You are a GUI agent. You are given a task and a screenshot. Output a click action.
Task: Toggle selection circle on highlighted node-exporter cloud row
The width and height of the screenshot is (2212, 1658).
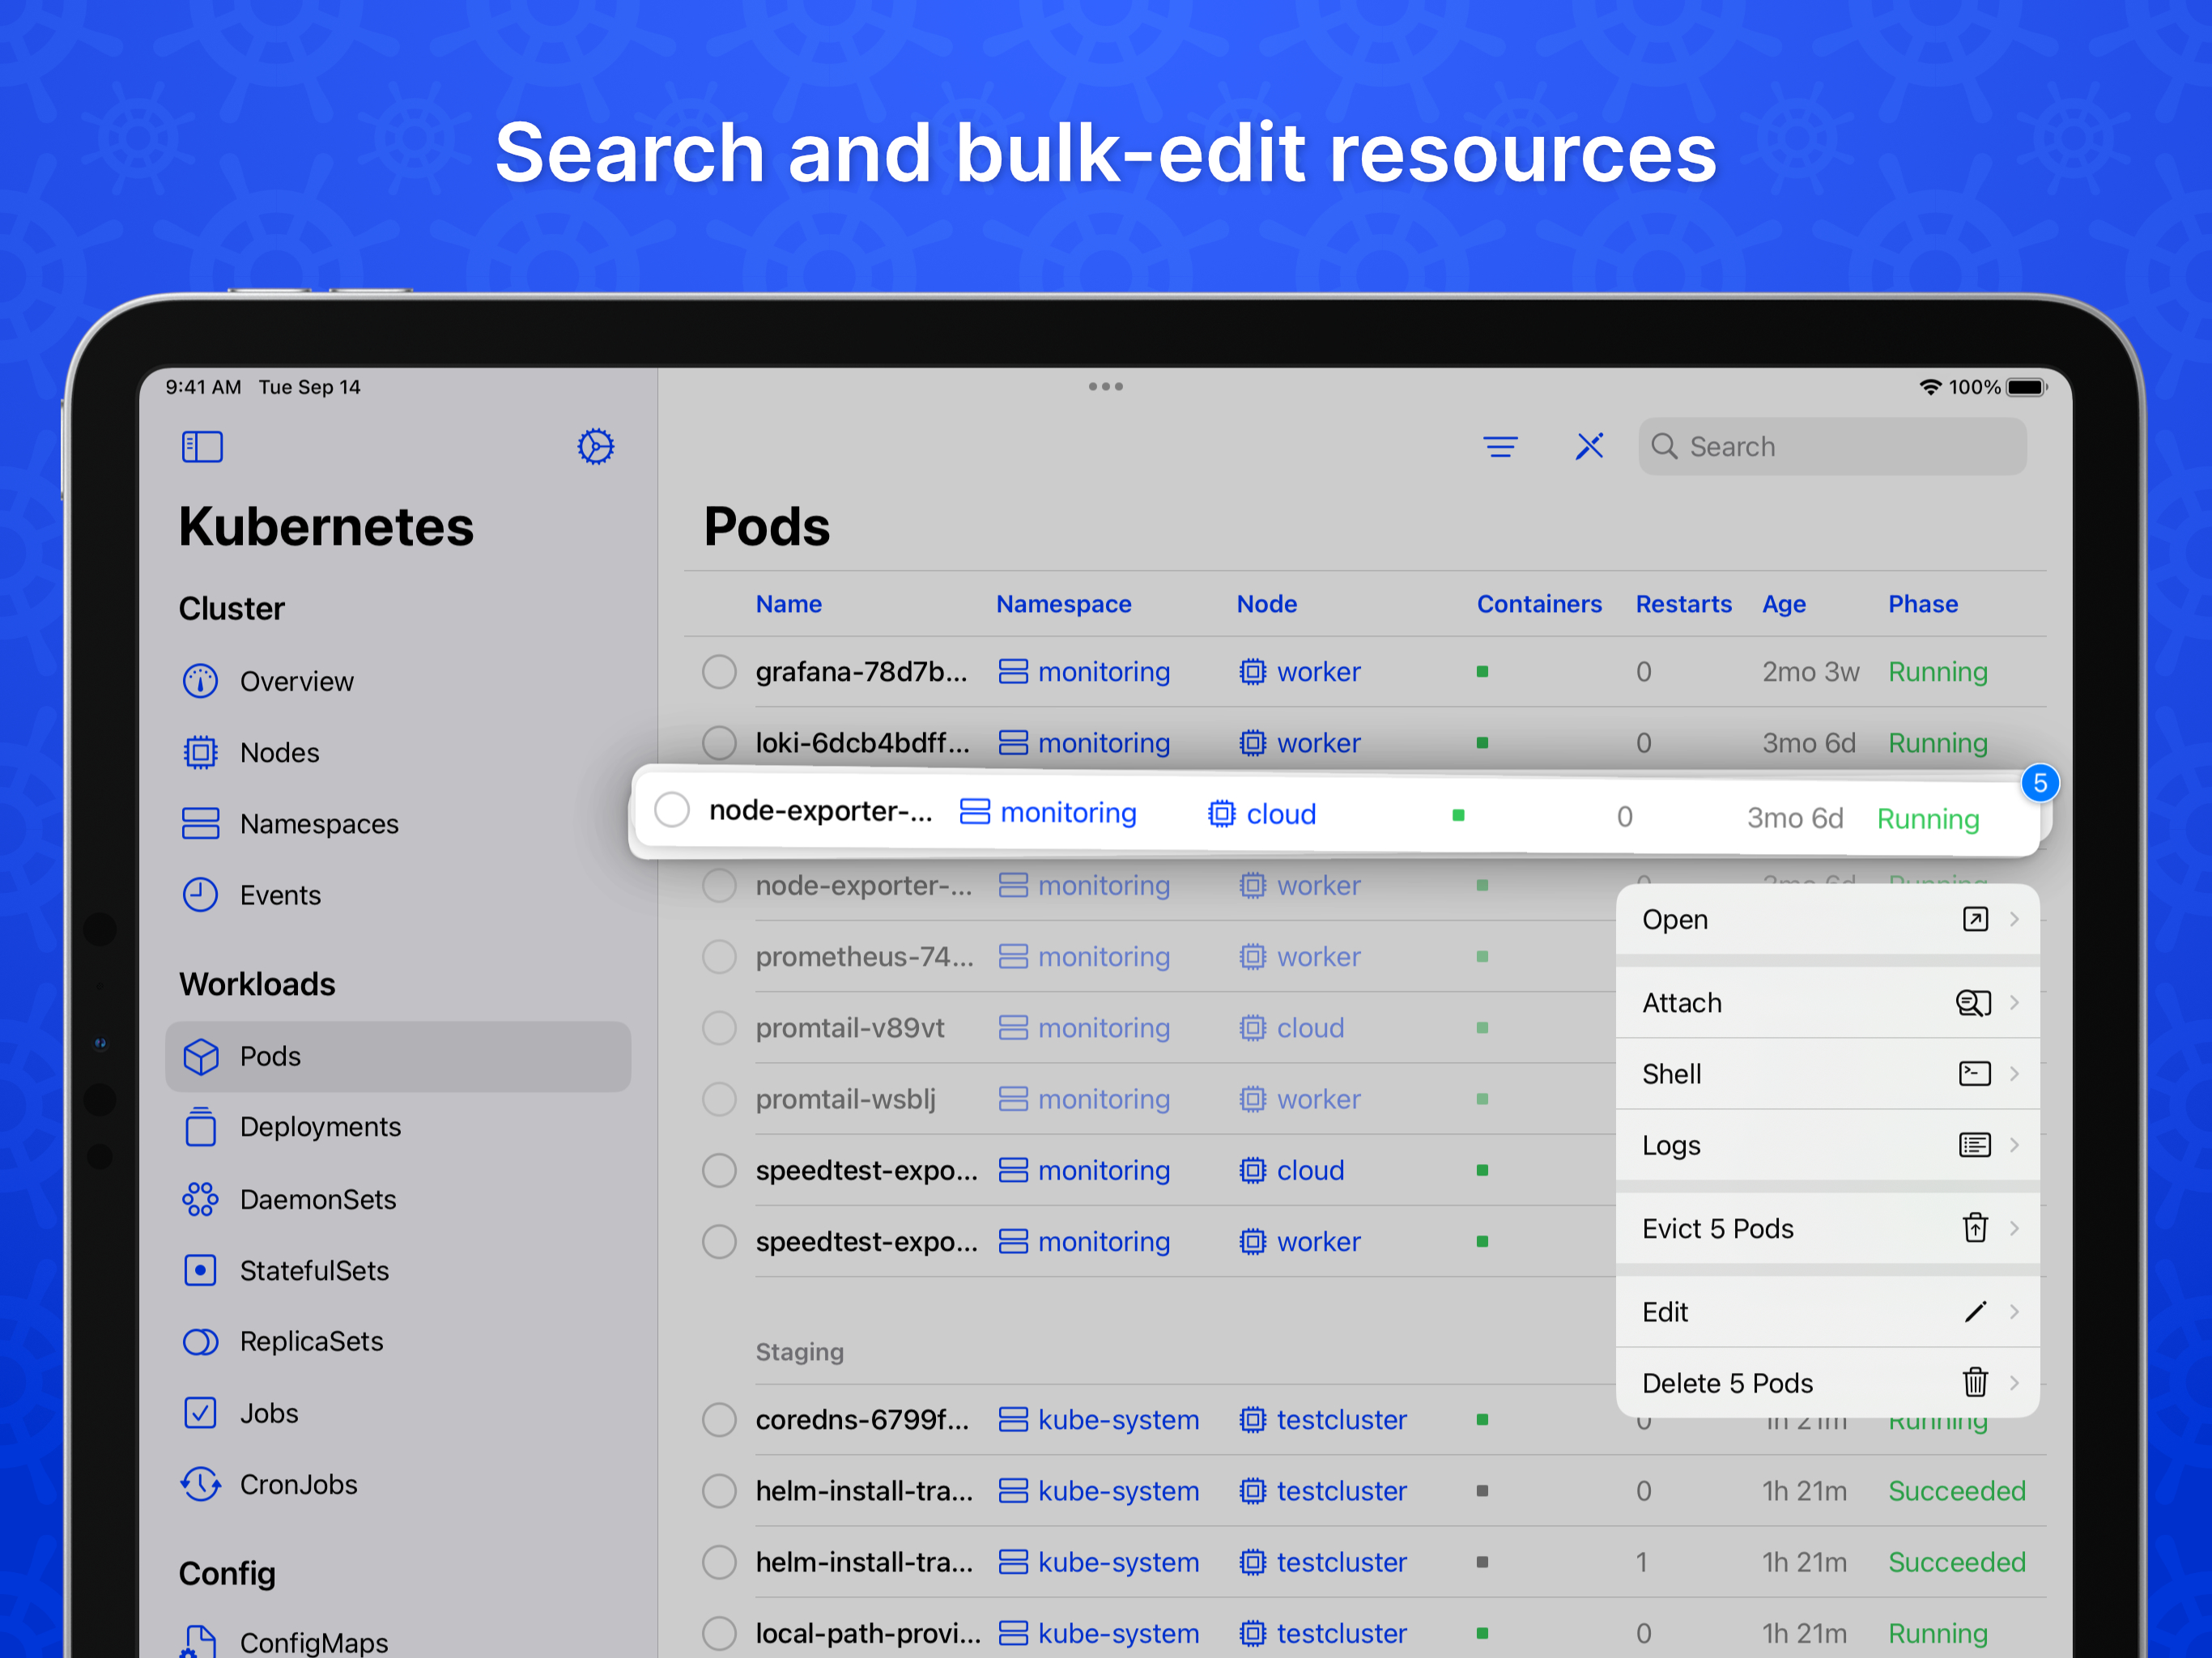click(x=672, y=810)
